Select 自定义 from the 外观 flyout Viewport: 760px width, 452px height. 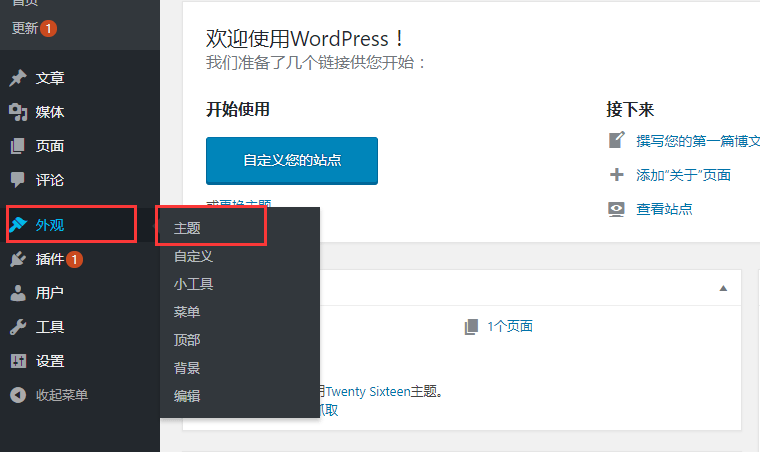(x=193, y=256)
